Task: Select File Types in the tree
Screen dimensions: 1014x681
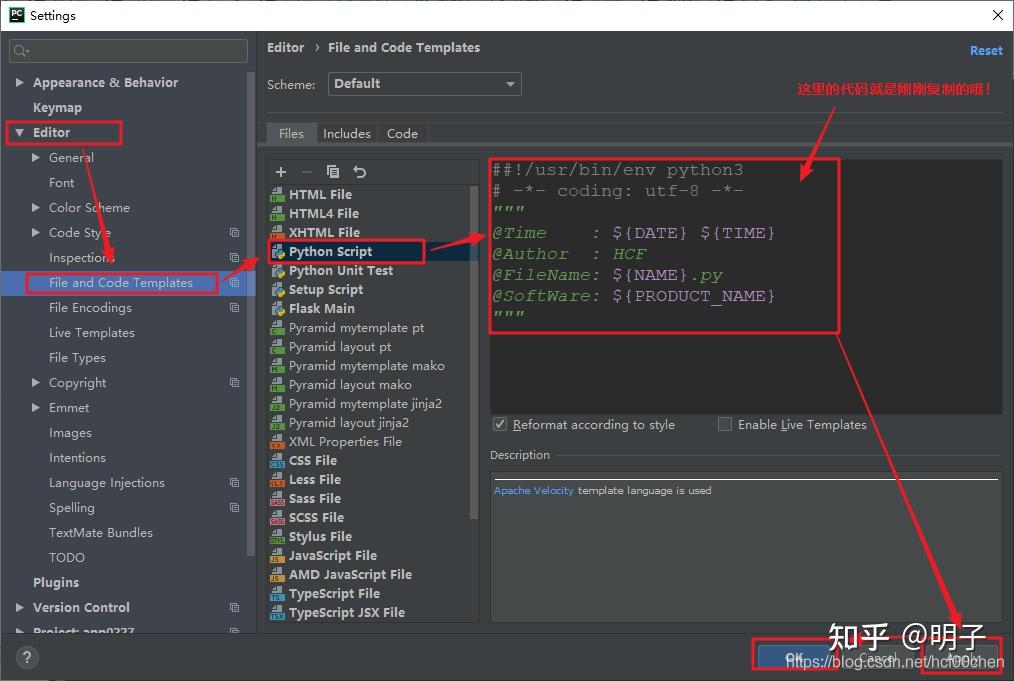Action: point(77,358)
